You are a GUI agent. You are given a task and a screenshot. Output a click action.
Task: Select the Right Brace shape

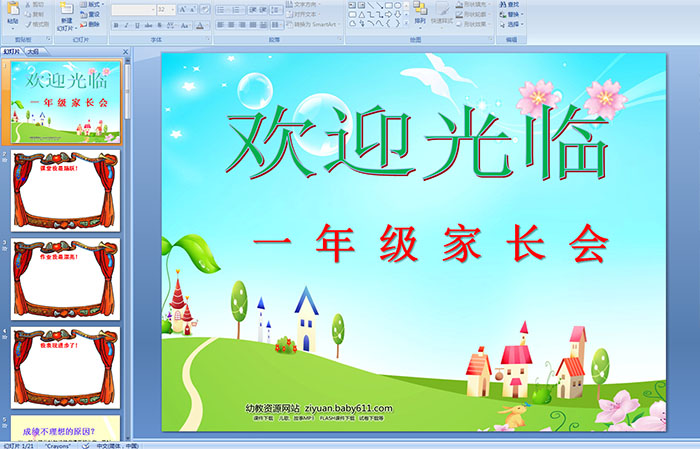pos(397,23)
